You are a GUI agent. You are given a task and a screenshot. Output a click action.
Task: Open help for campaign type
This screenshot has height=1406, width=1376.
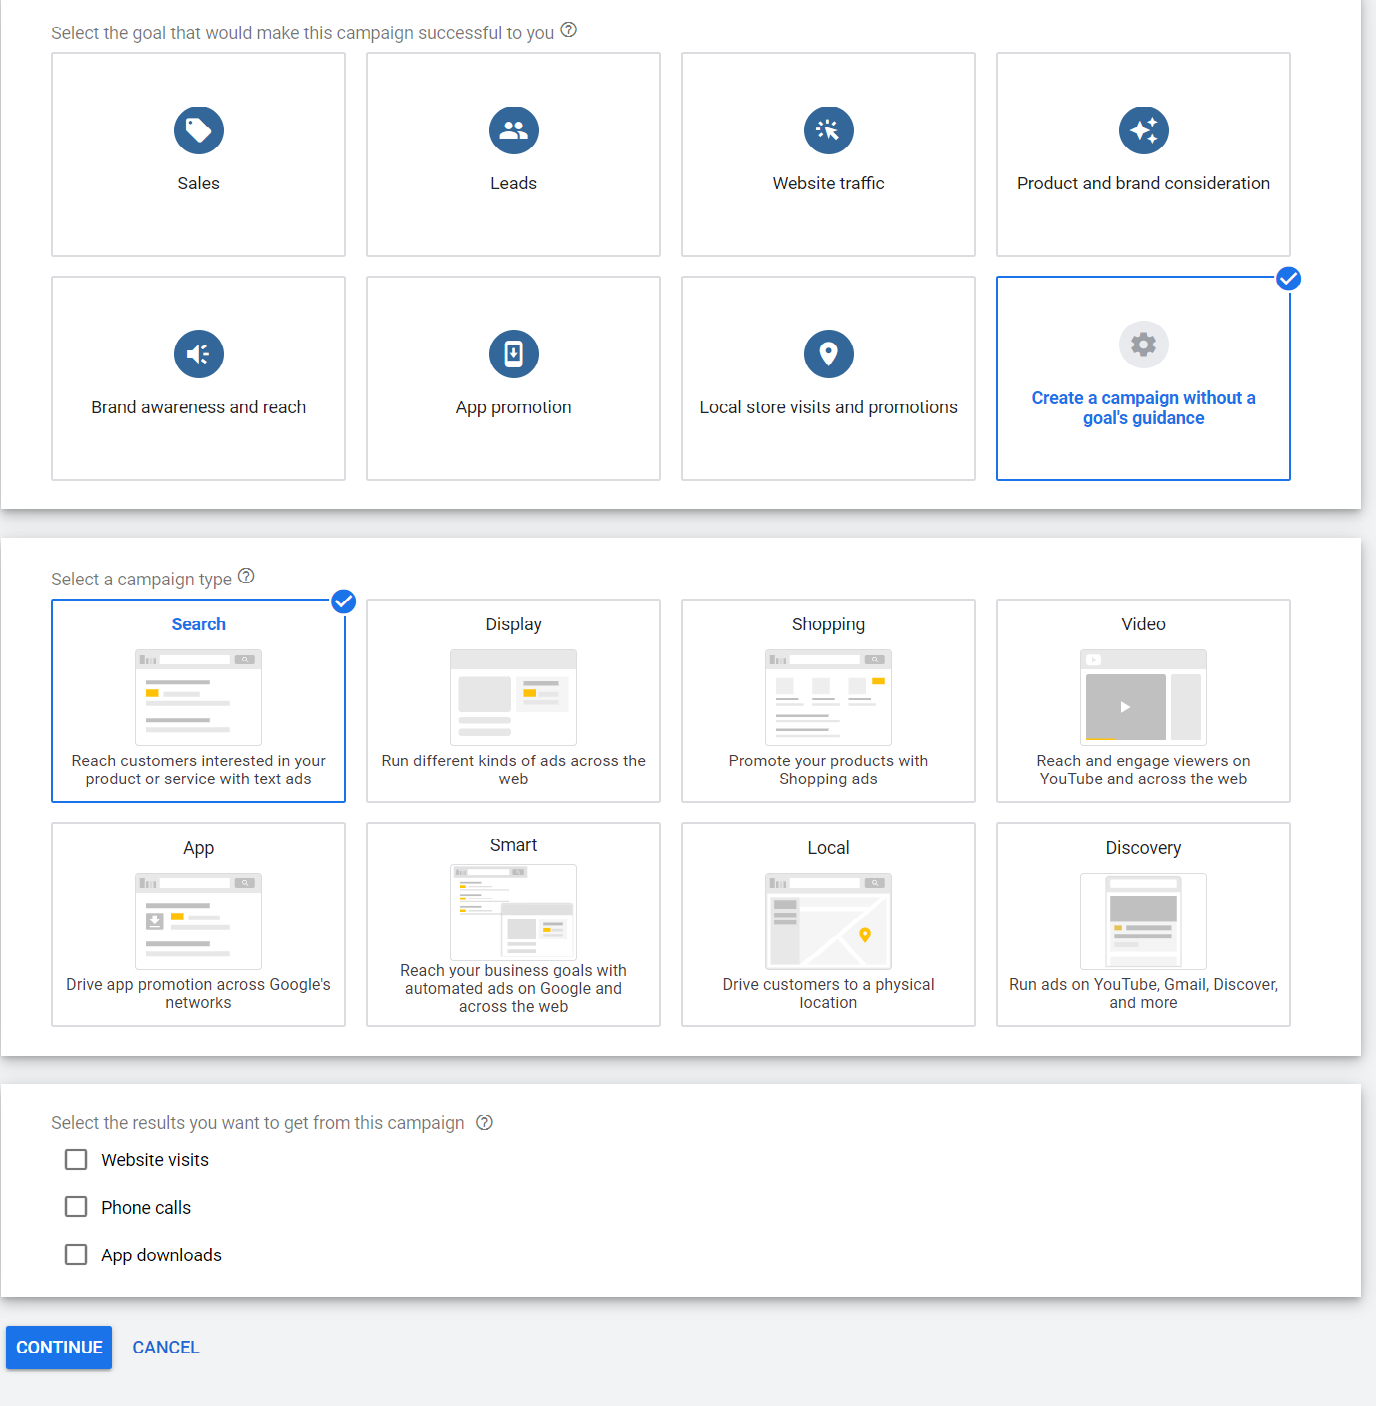coord(246,577)
